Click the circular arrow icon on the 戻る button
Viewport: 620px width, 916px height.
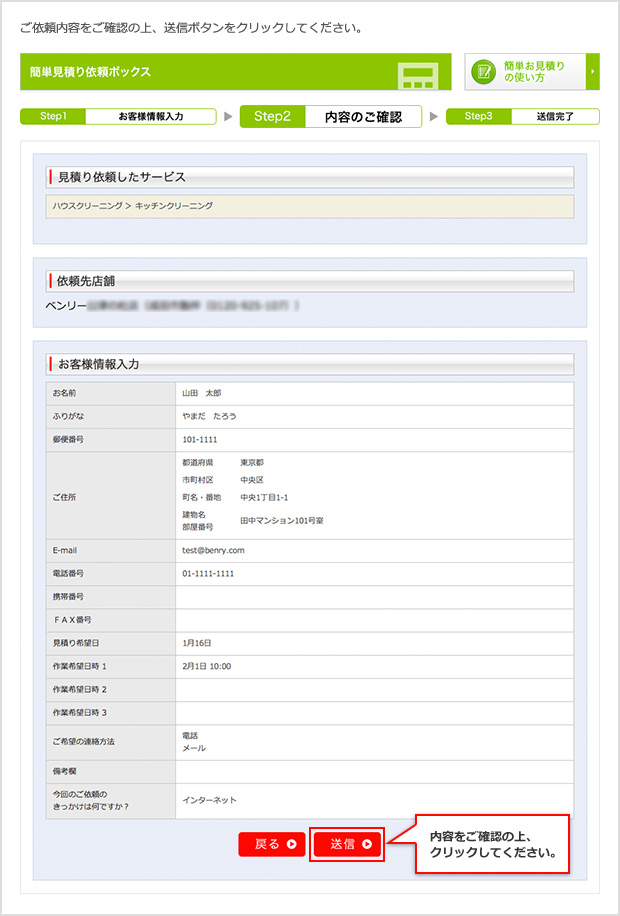[291, 844]
